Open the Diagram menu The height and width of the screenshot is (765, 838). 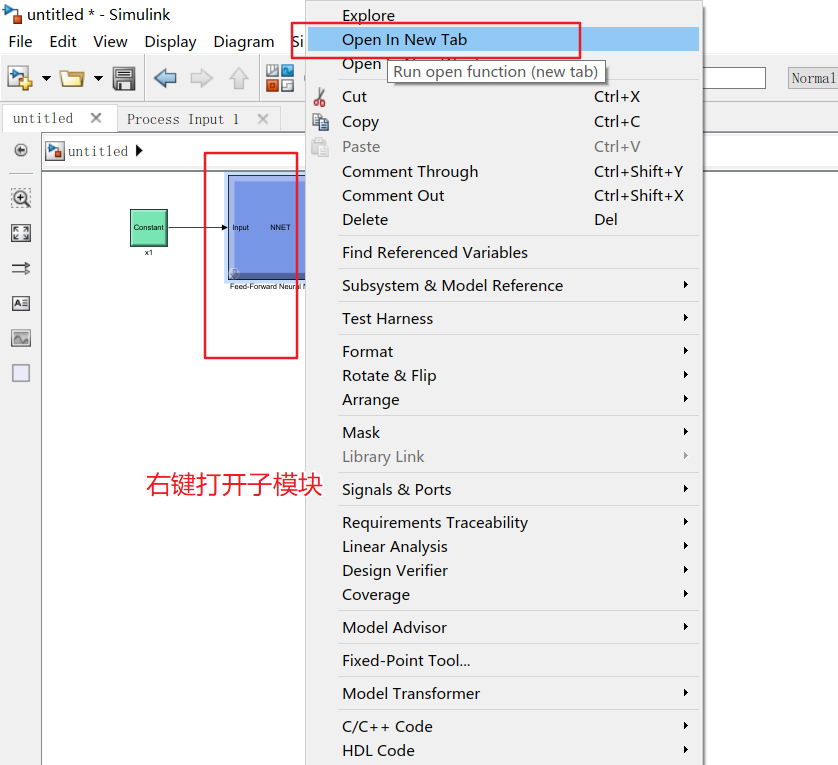[x=243, y=42]
